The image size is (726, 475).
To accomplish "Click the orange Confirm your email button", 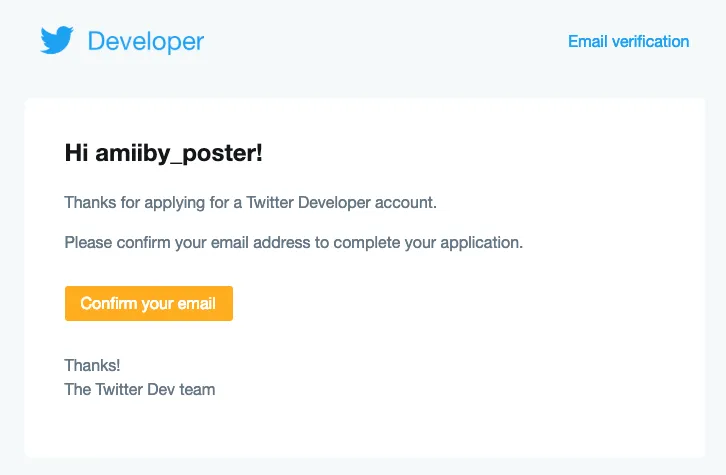I will (149, 303).
